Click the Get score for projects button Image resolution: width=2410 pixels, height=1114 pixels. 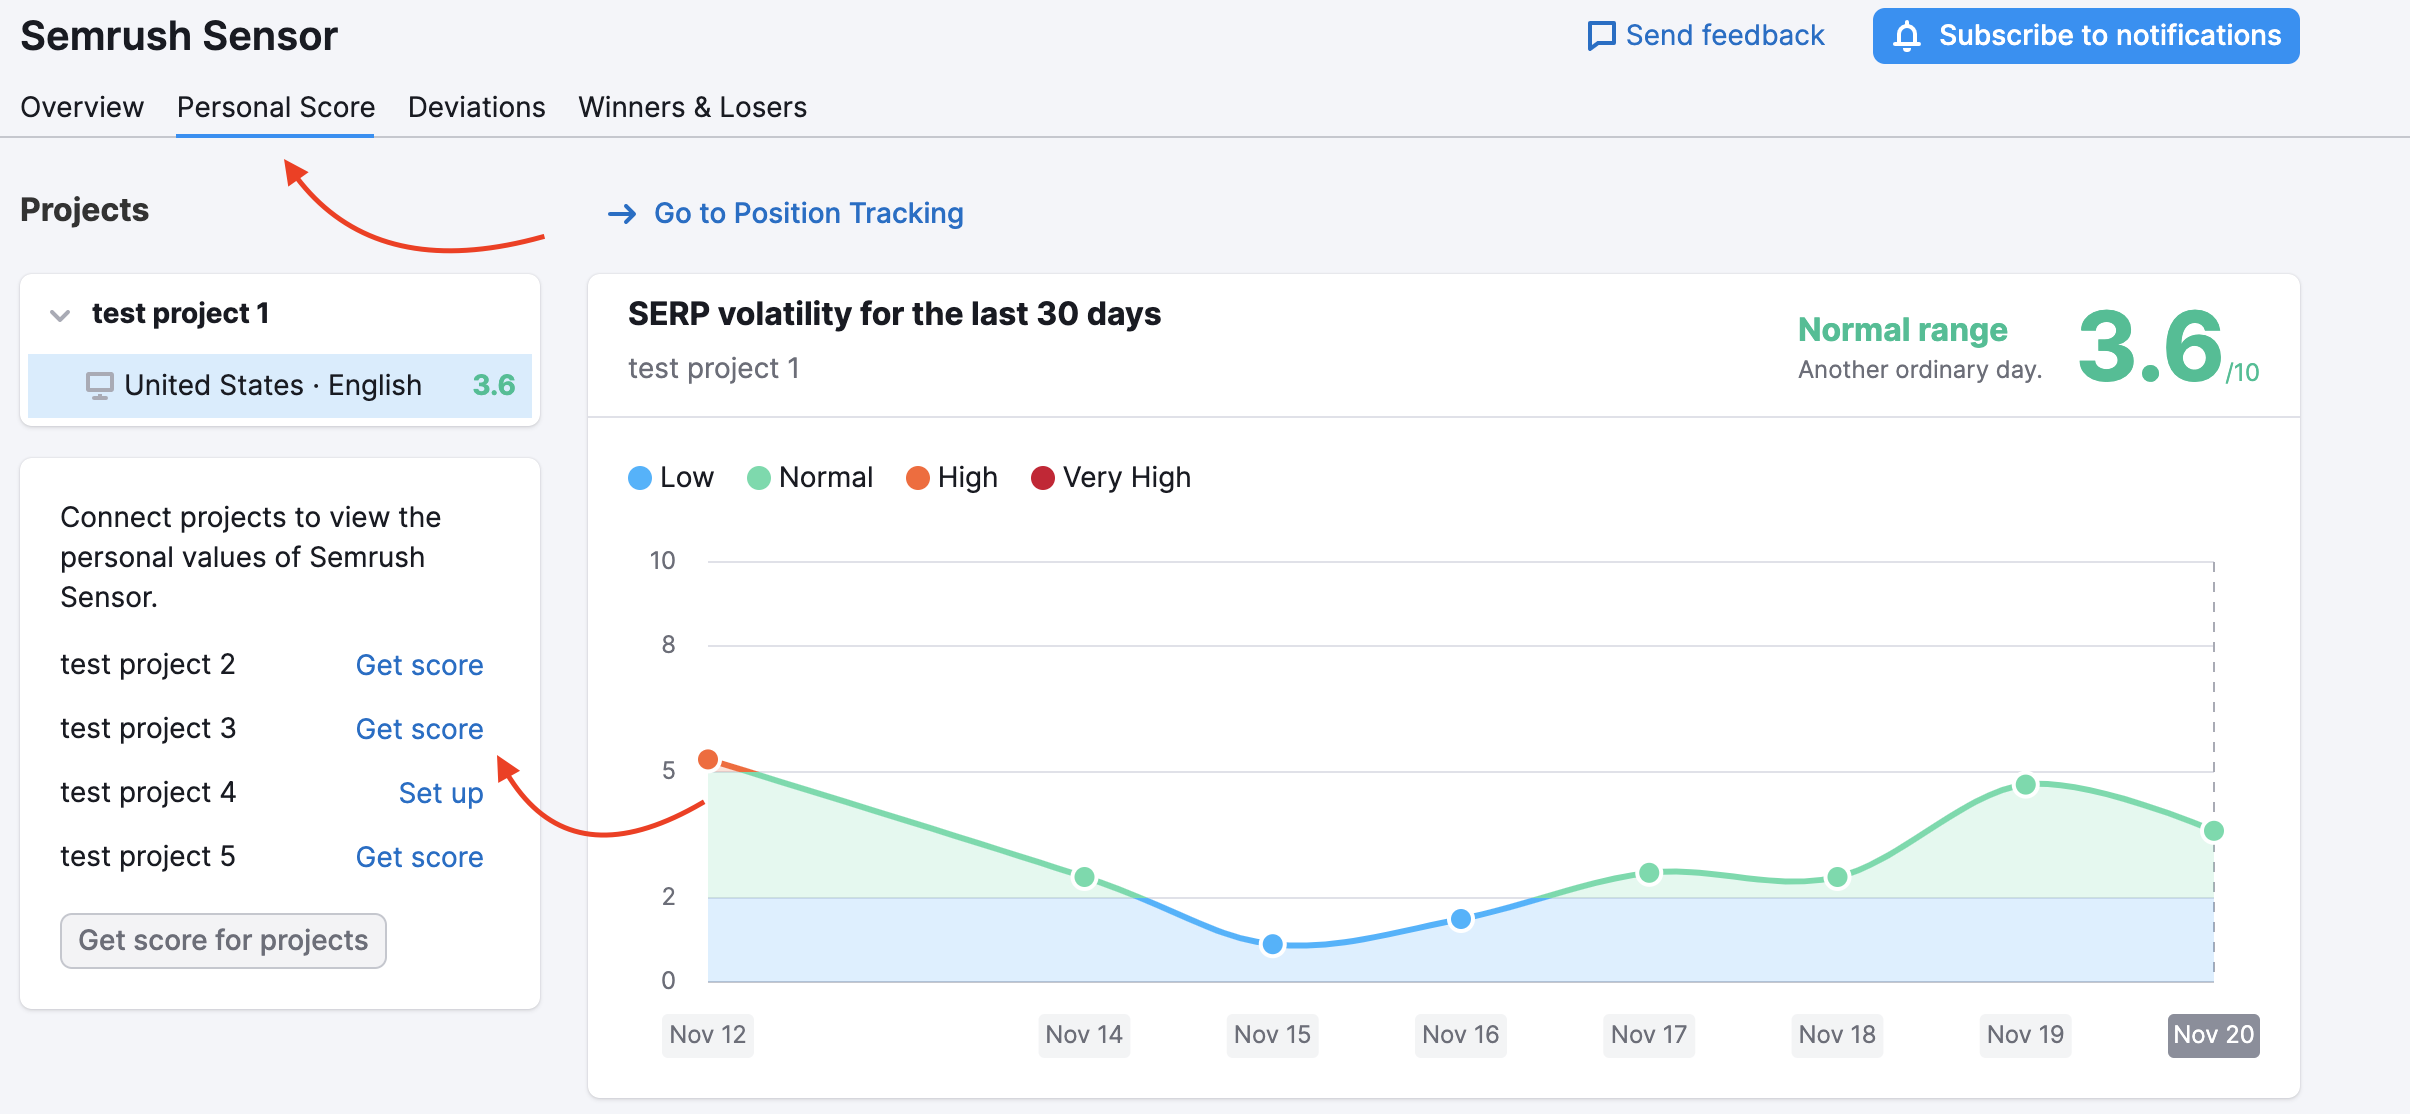[224, 939]
